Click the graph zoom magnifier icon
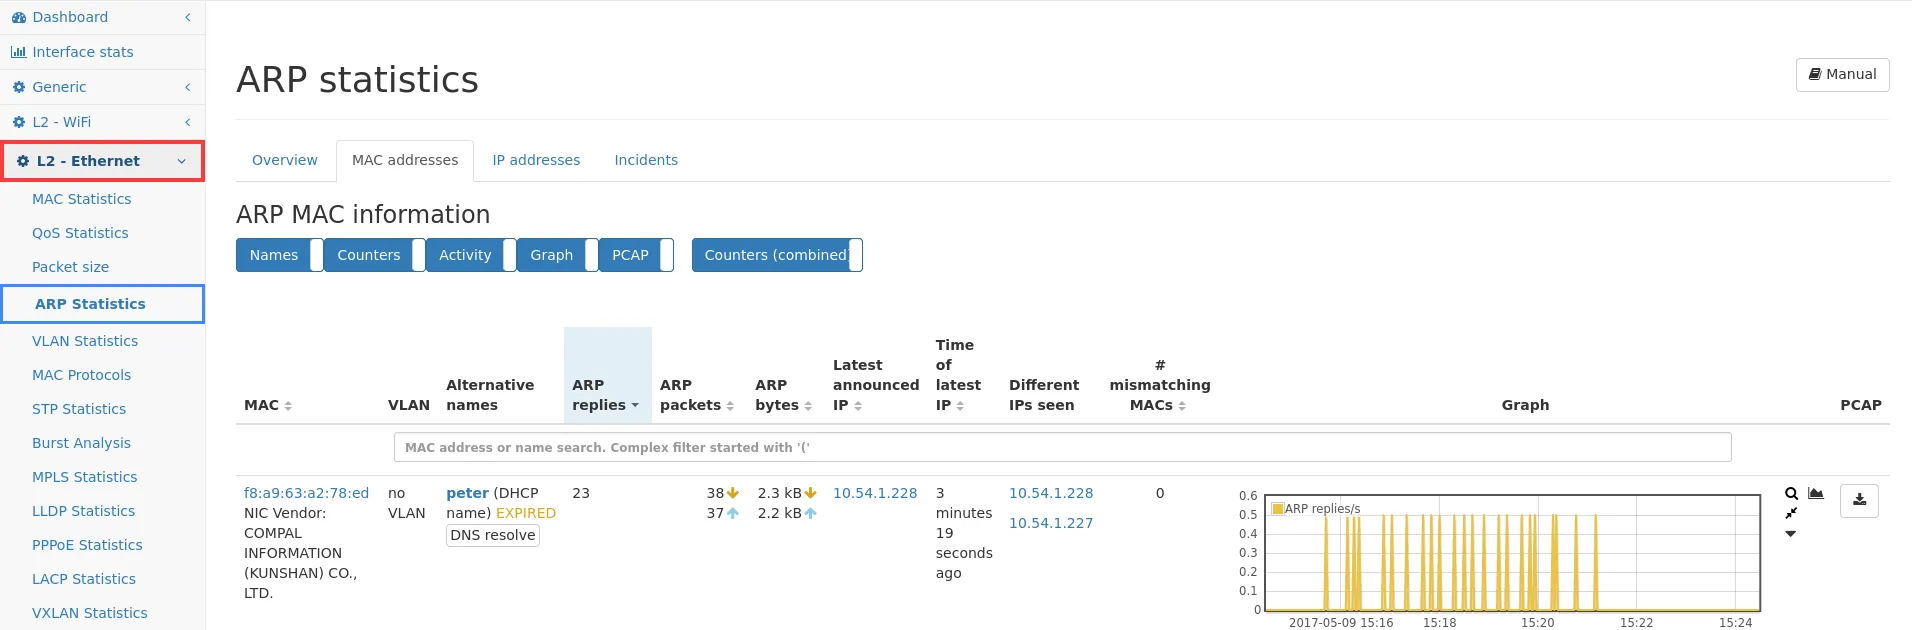The width and height of the screenshot is (1912, 630). coord(1791,493)
